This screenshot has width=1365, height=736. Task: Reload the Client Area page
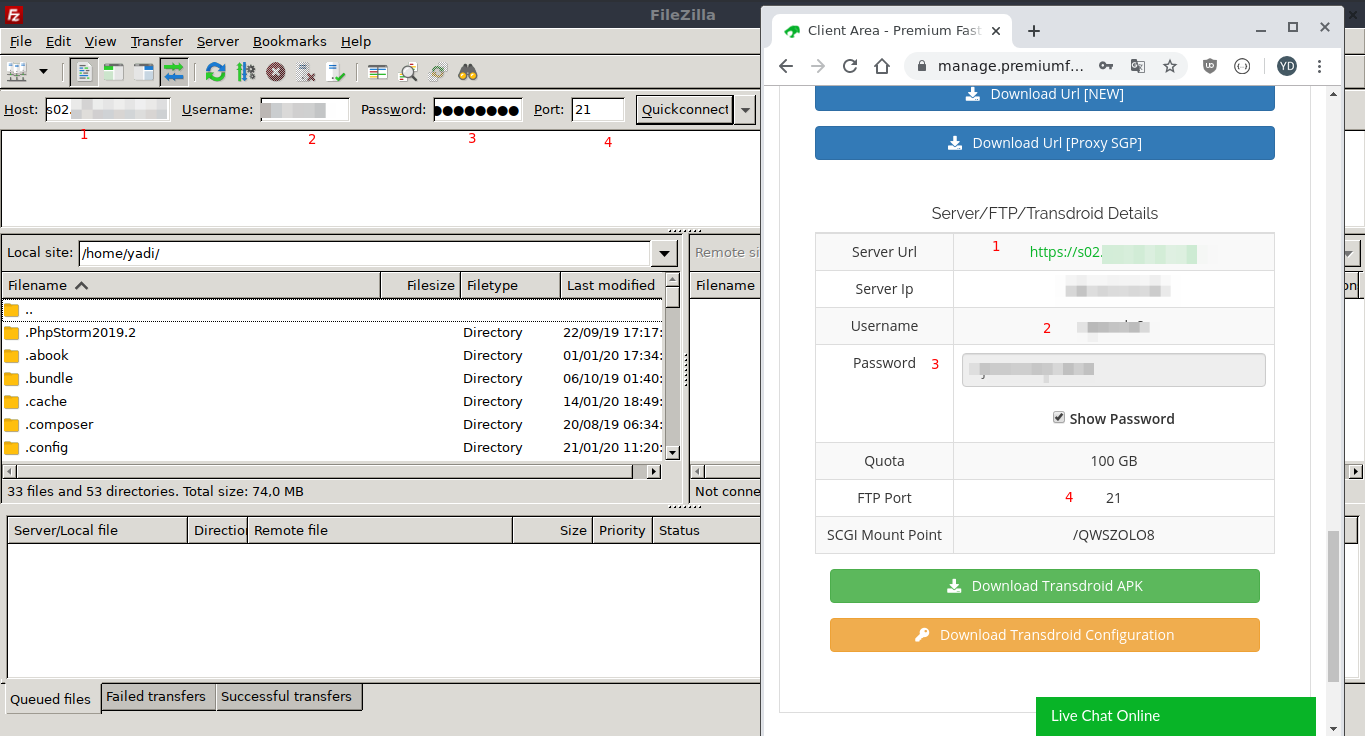(x=850, y=66)
